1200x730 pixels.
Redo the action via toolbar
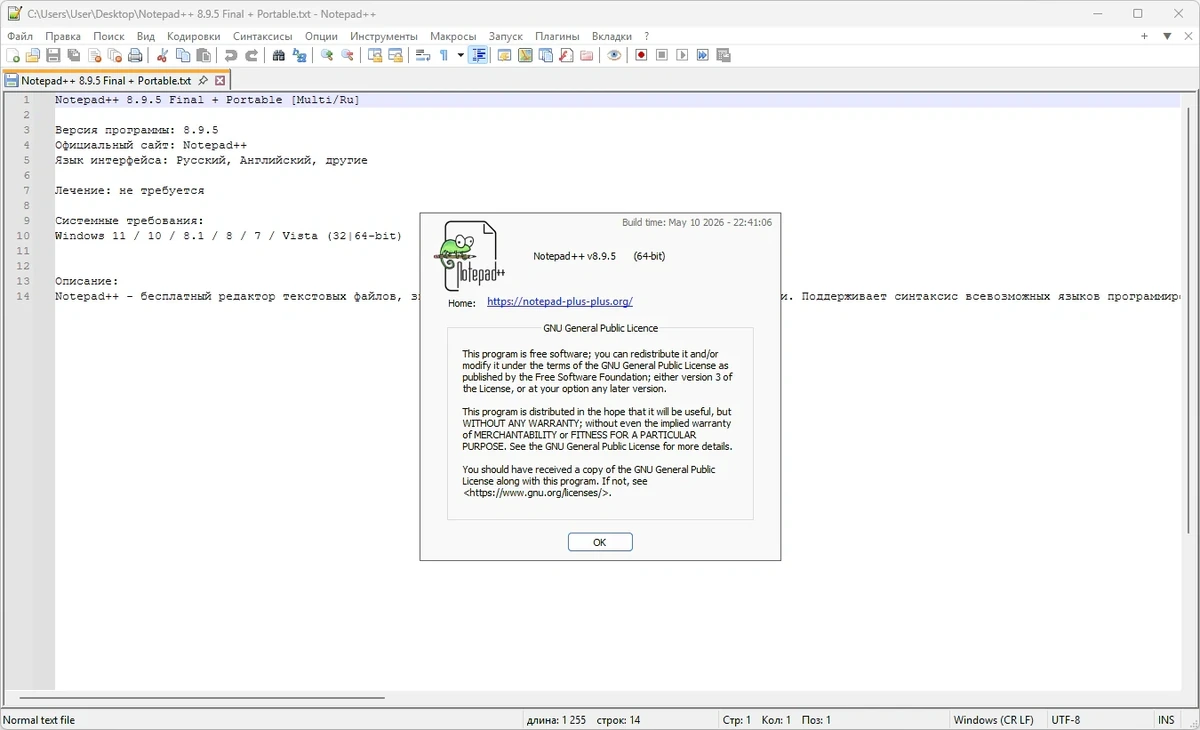tap(251, 55)
